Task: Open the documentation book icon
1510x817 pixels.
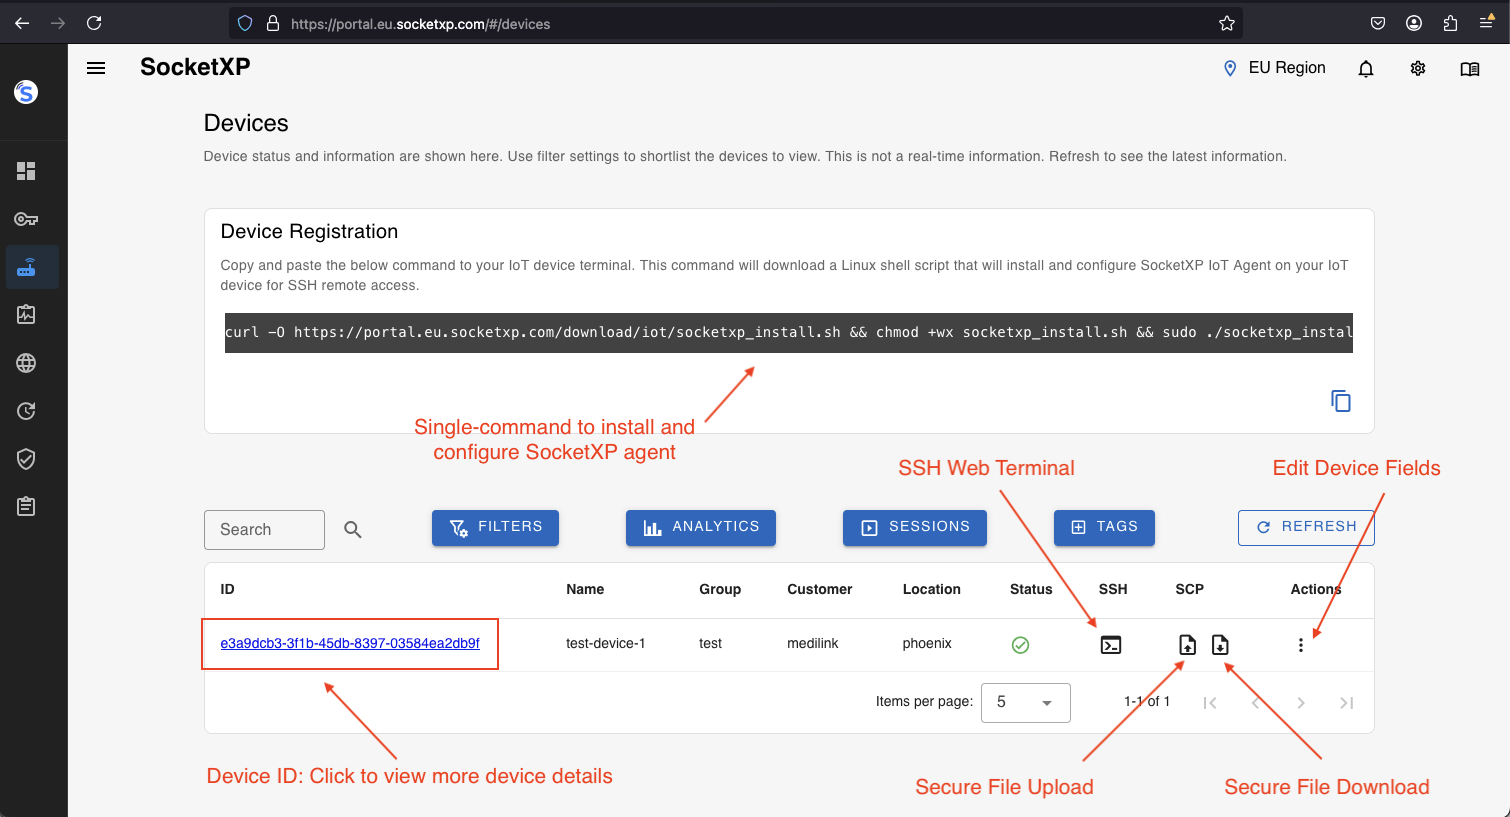Action: point(1470,69)
